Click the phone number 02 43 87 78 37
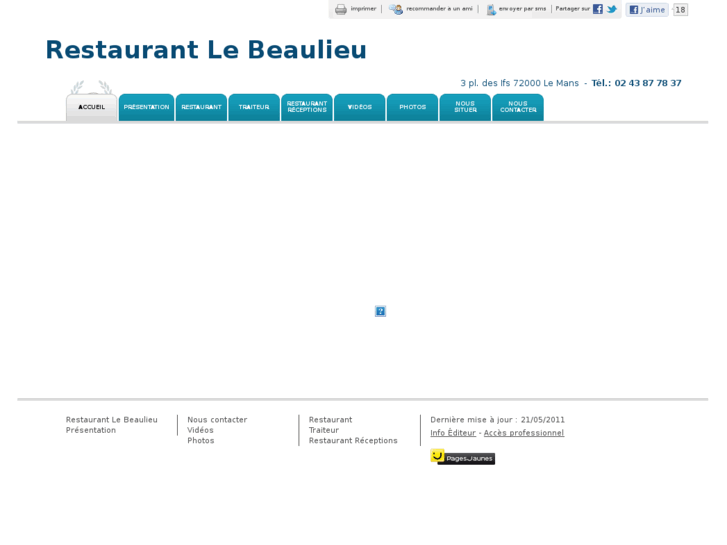This screenshot has height=545, width=727. pyautogui.click(x=648, y=83)
